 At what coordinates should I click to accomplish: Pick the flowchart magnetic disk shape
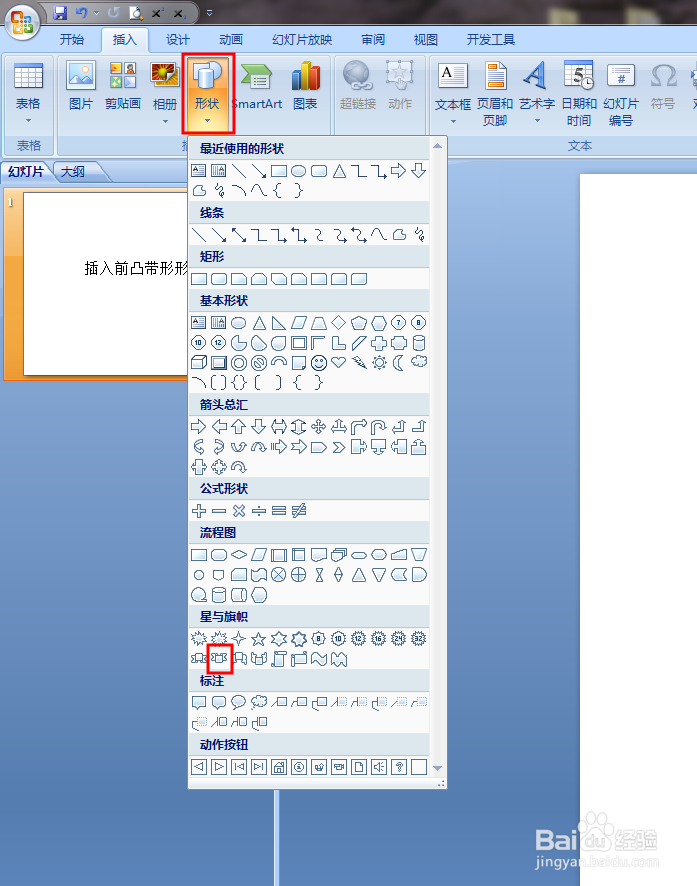coord(219,595)
